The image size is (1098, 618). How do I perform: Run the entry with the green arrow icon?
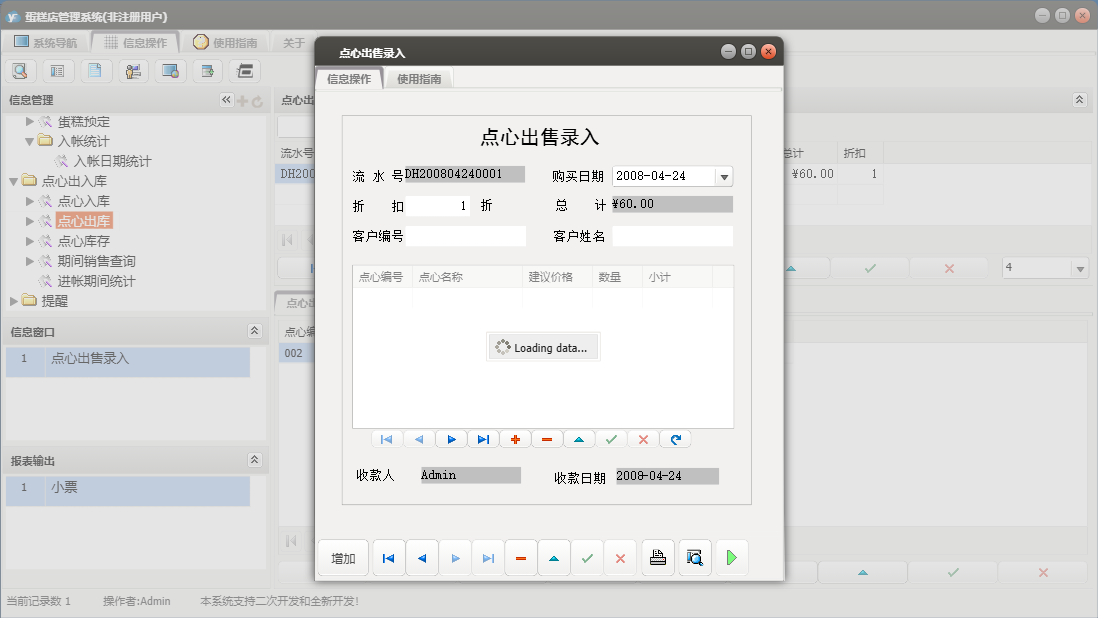click(731, 557)
